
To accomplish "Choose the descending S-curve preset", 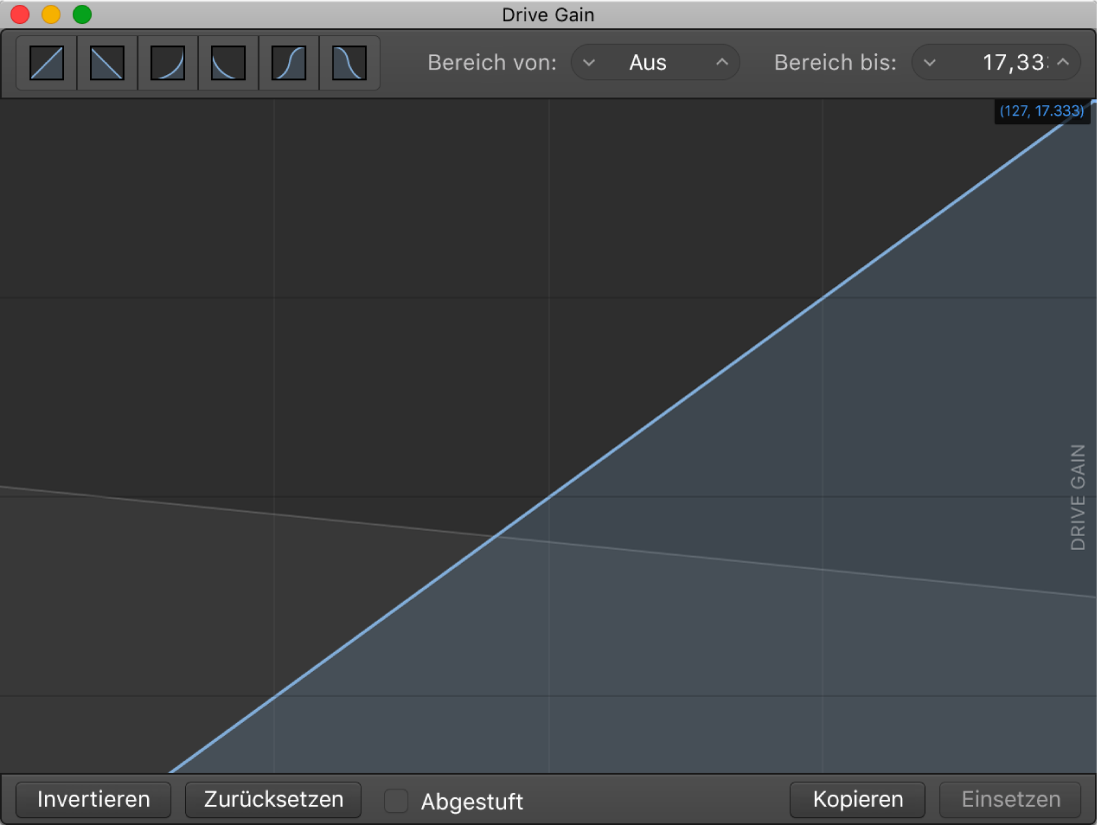I will click(x=350, y=62).
